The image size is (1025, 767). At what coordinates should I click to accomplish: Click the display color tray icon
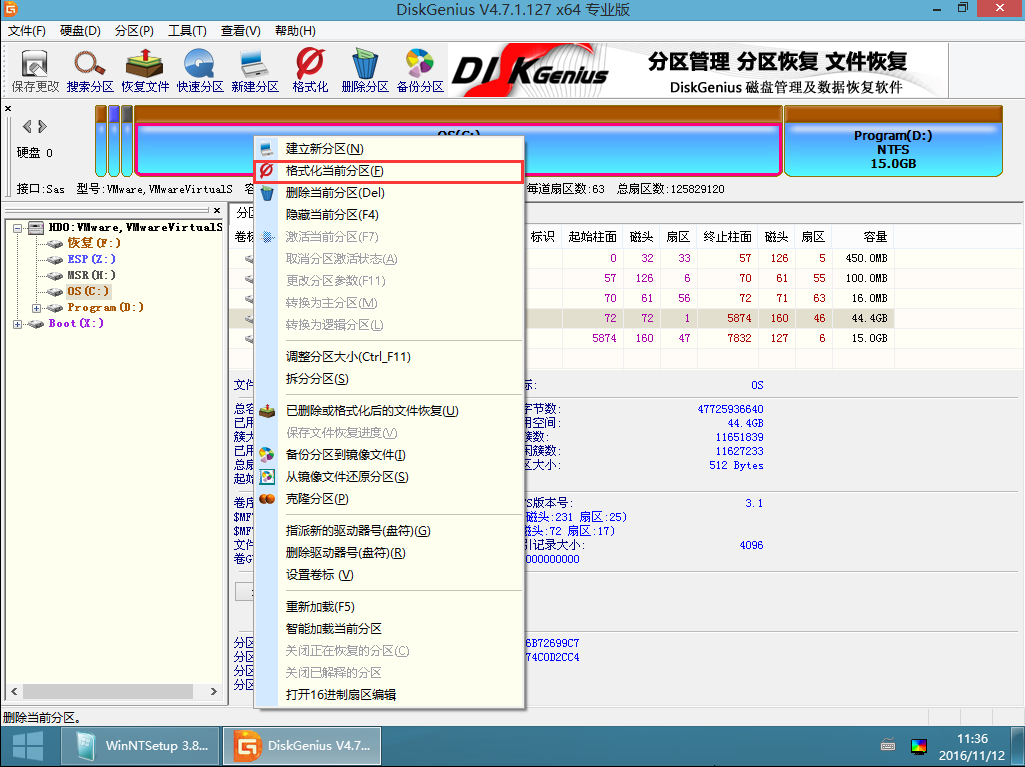point(918,746)
